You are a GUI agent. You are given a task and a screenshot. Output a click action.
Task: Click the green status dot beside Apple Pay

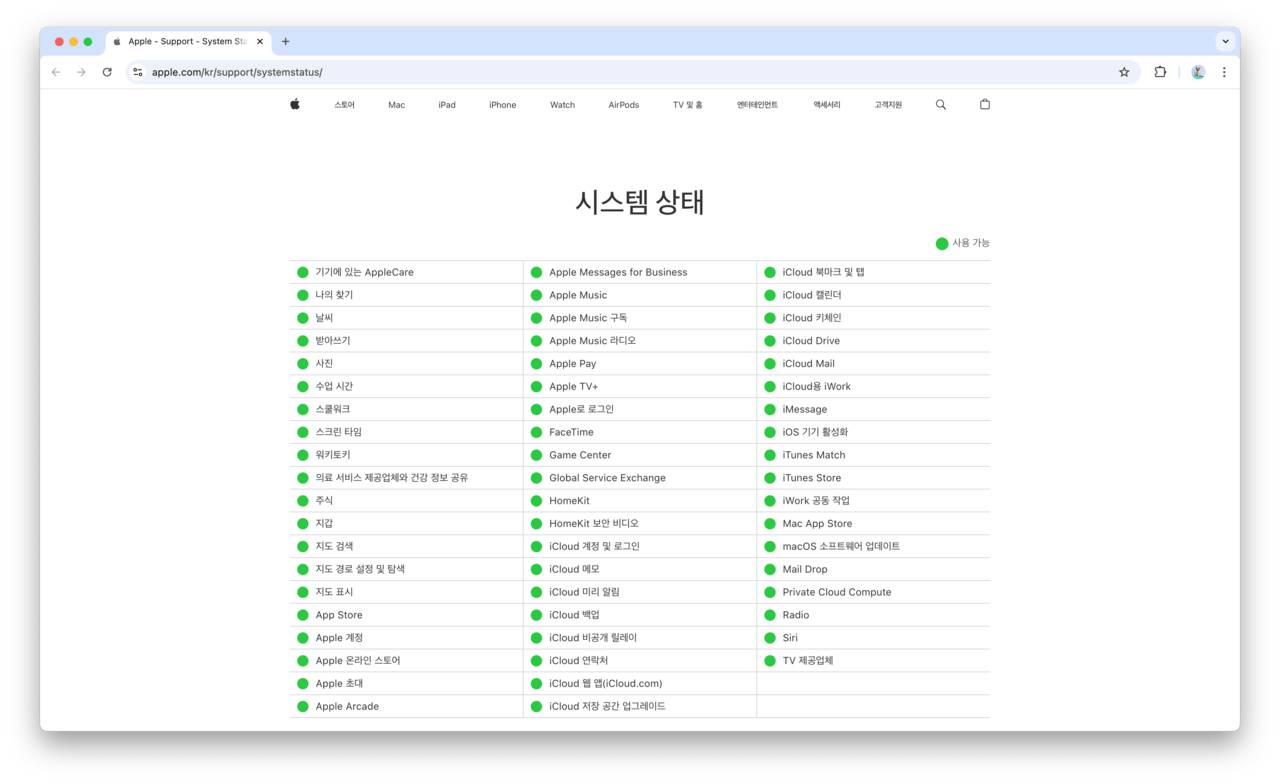click(x=536, y=364)
